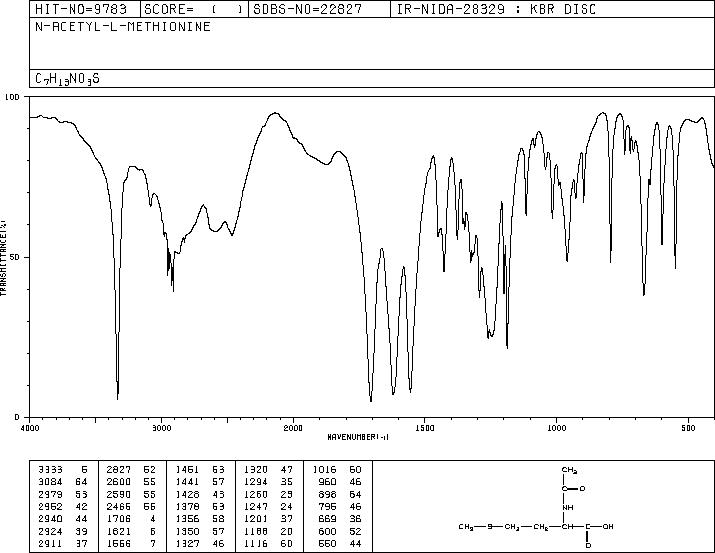The height and width of the screenshot is (553, 715).
Task: Click the 500 wavenumber axis label
Action: pos(688,428)
